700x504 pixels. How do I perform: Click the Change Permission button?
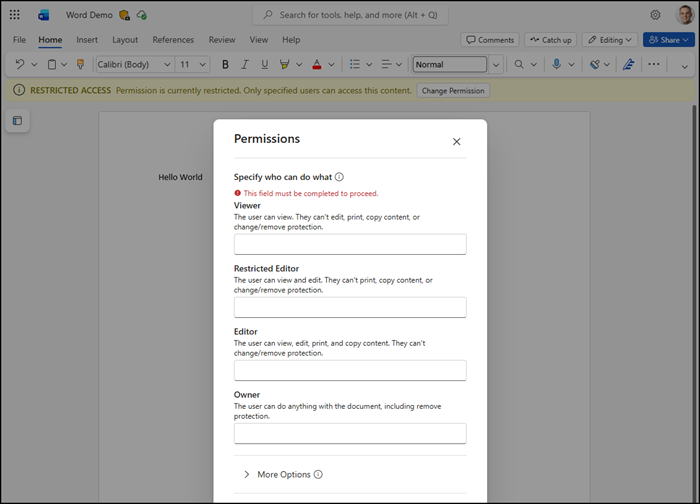point(453,91)
